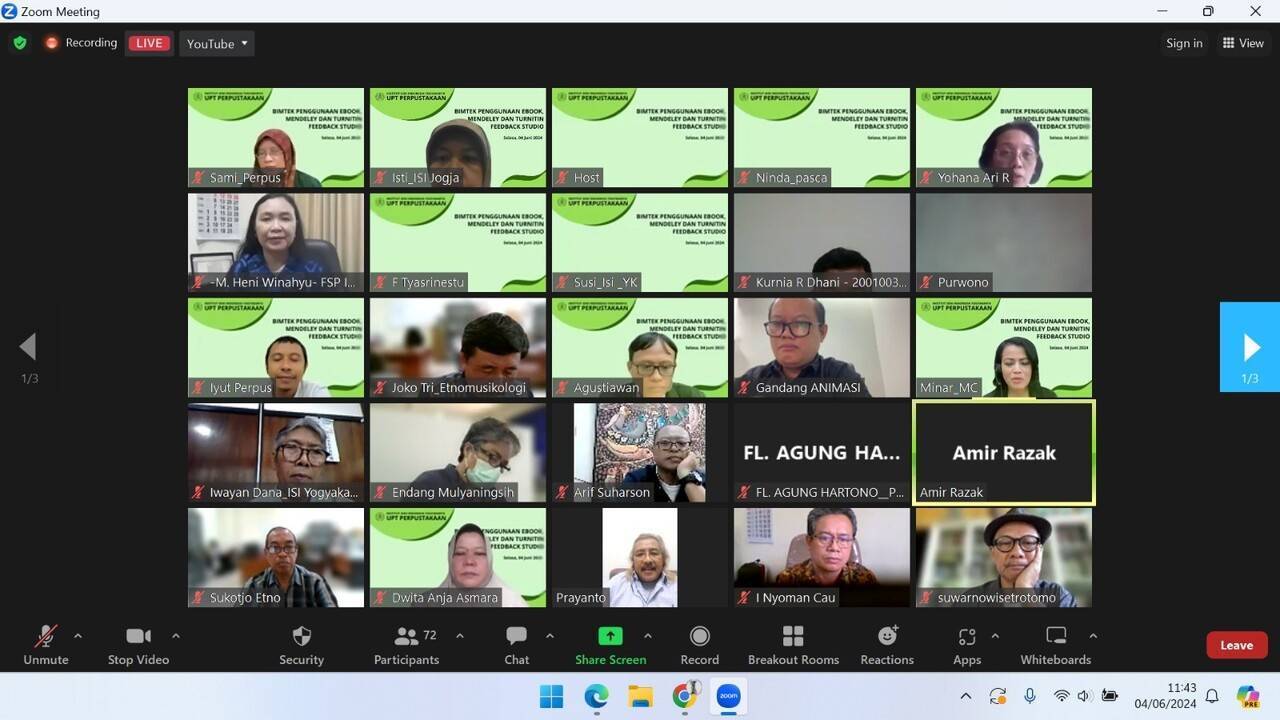Click the green Share Screen icon
This screenshot has width=1280, height=720.
(x=610, y=636)
